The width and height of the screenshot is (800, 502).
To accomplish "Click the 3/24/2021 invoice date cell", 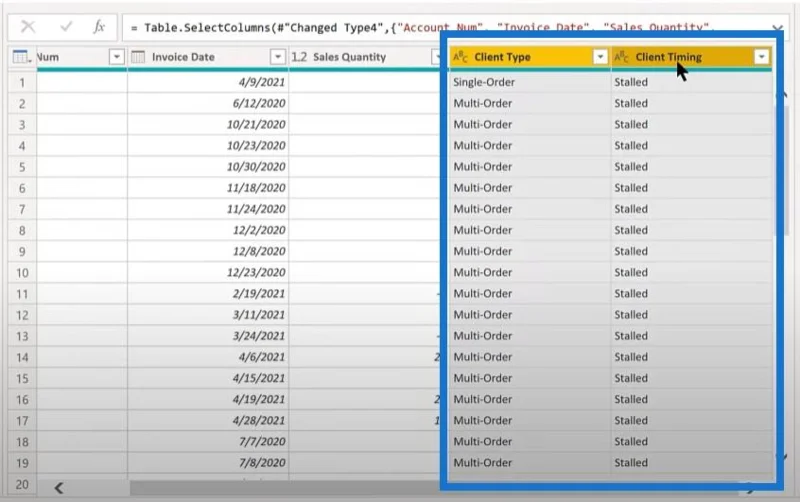I will (x=208, y=336).
